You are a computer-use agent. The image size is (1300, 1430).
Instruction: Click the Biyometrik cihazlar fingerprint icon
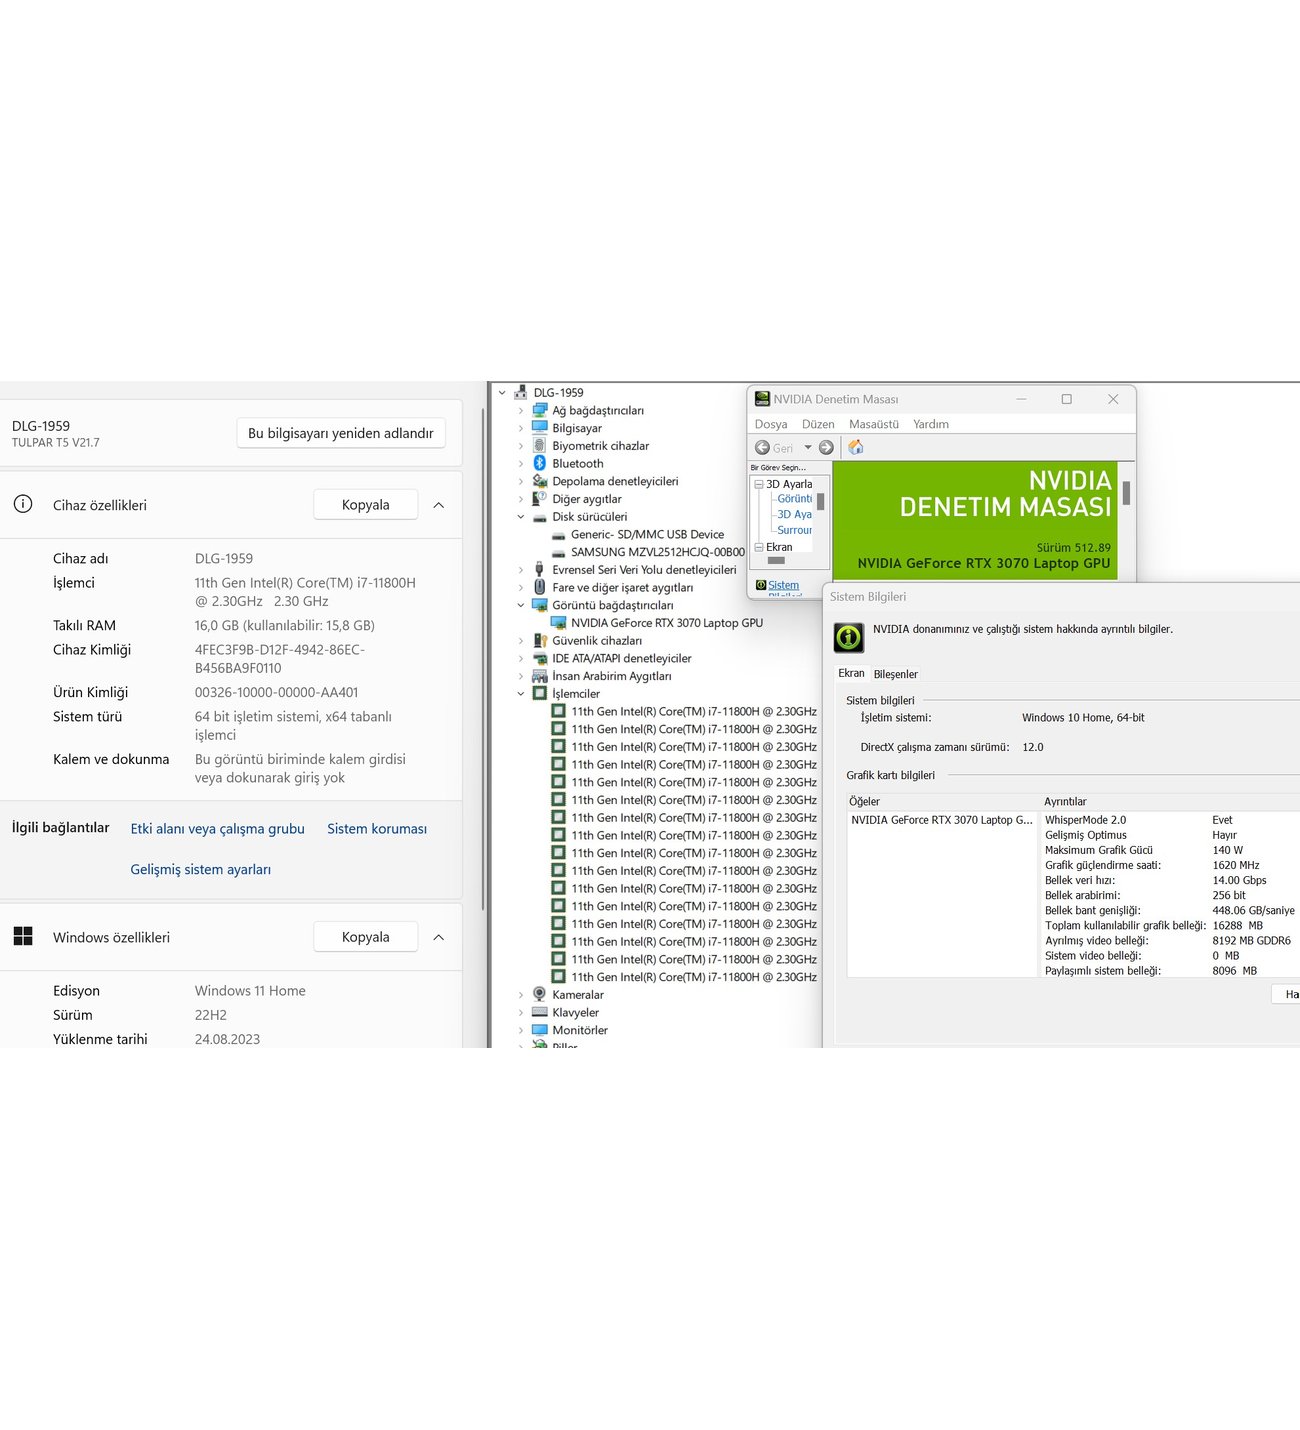coord(540,446)
